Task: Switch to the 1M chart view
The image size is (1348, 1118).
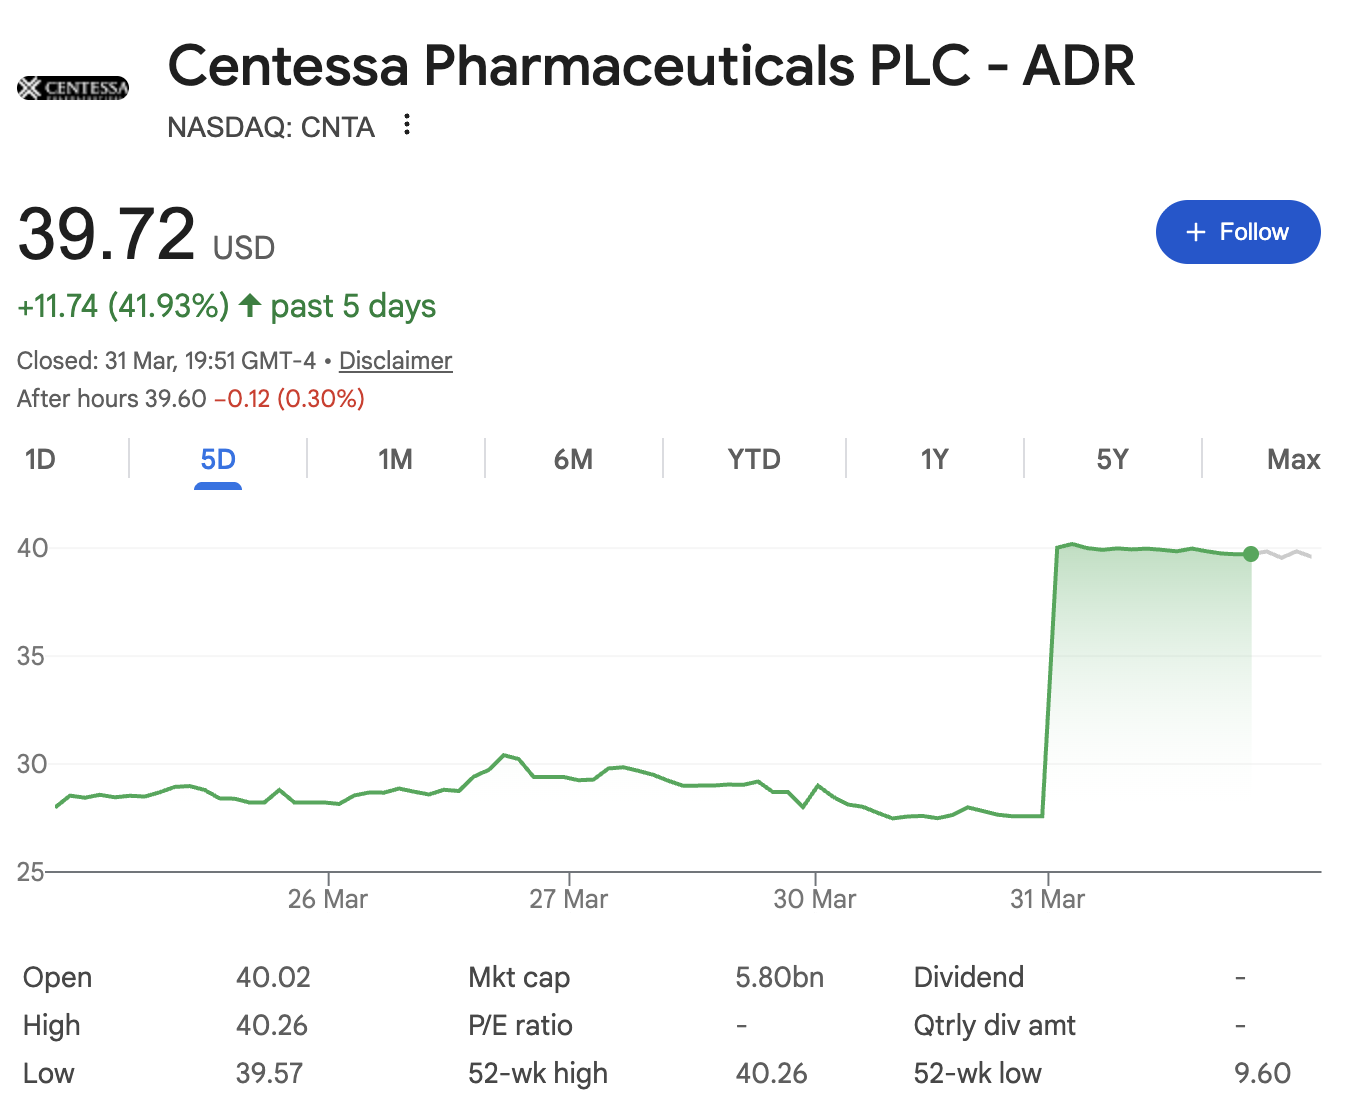Action: point(395,459)
